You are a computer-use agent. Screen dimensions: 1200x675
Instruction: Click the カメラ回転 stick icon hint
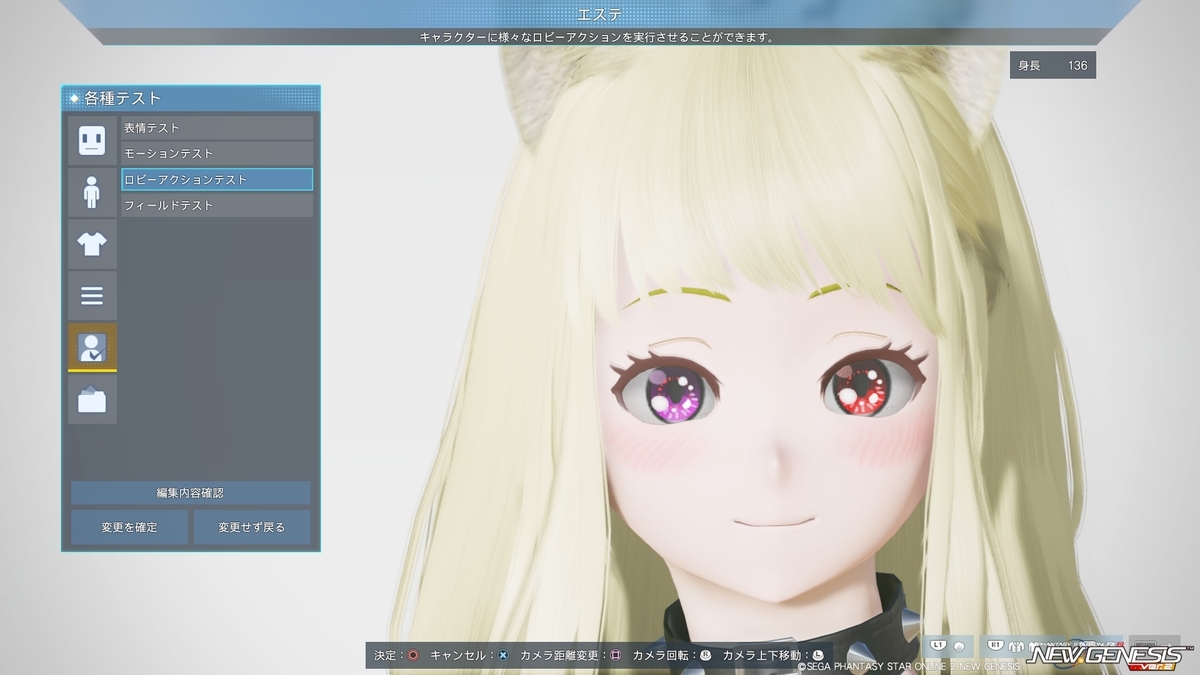pyautogui.click(x=705, y=655)
